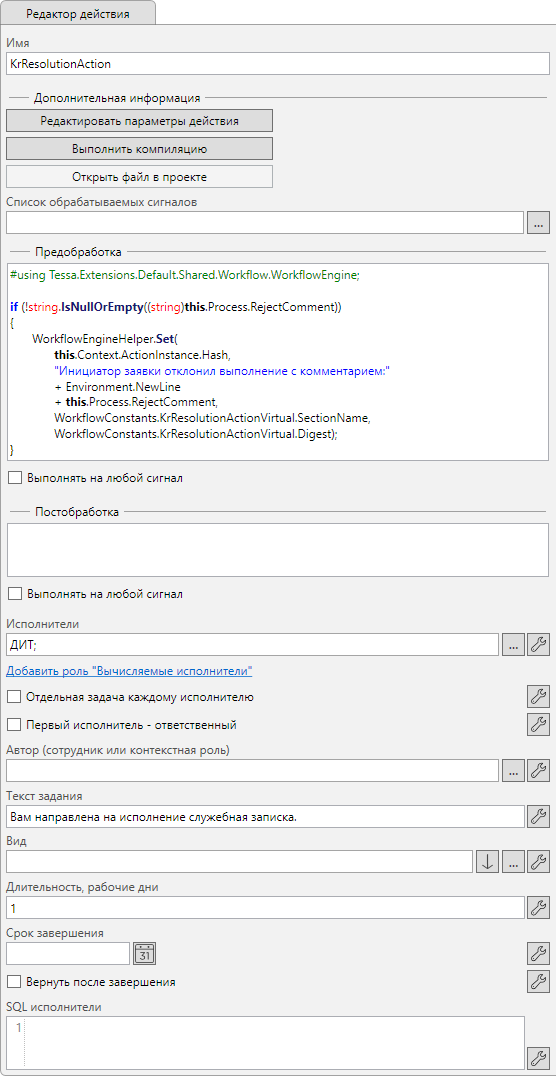Open calendar picker for Срок завершения
This screenshot has height=1076, width=556.
[145, 953]
